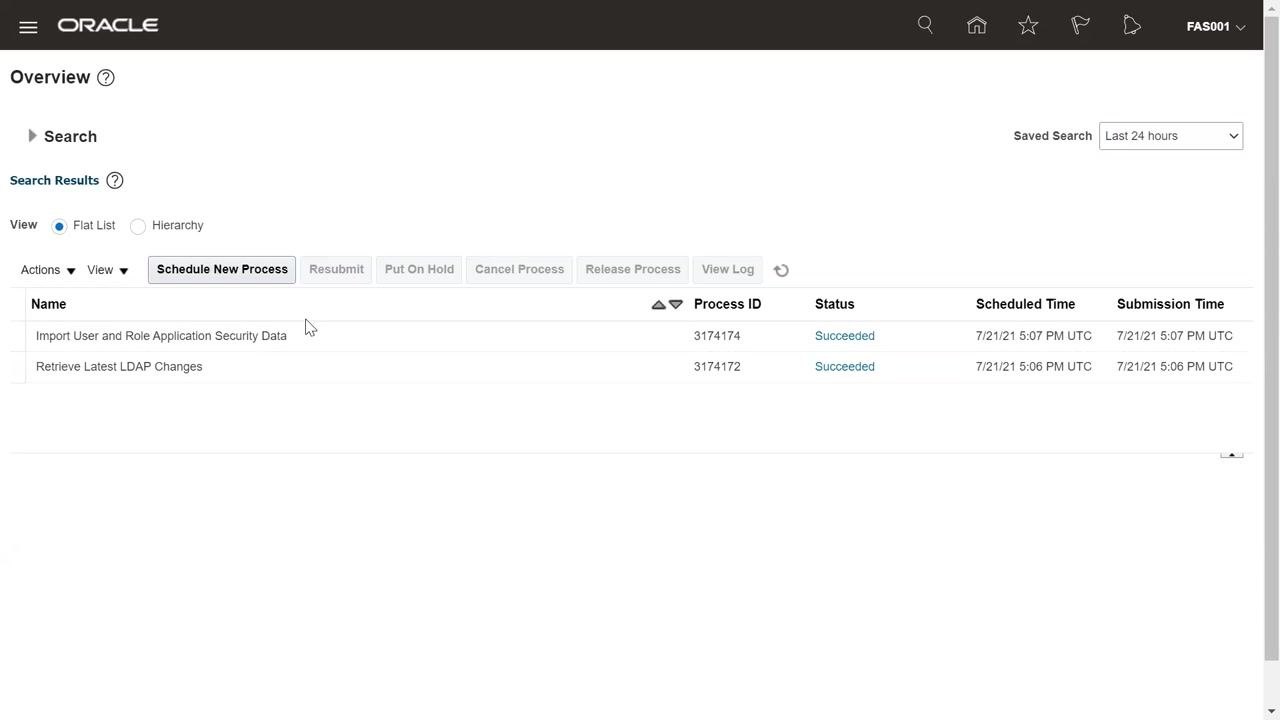Sort Name column ascending
This screenshot has width=1280, height=720.
coord(658,305)
